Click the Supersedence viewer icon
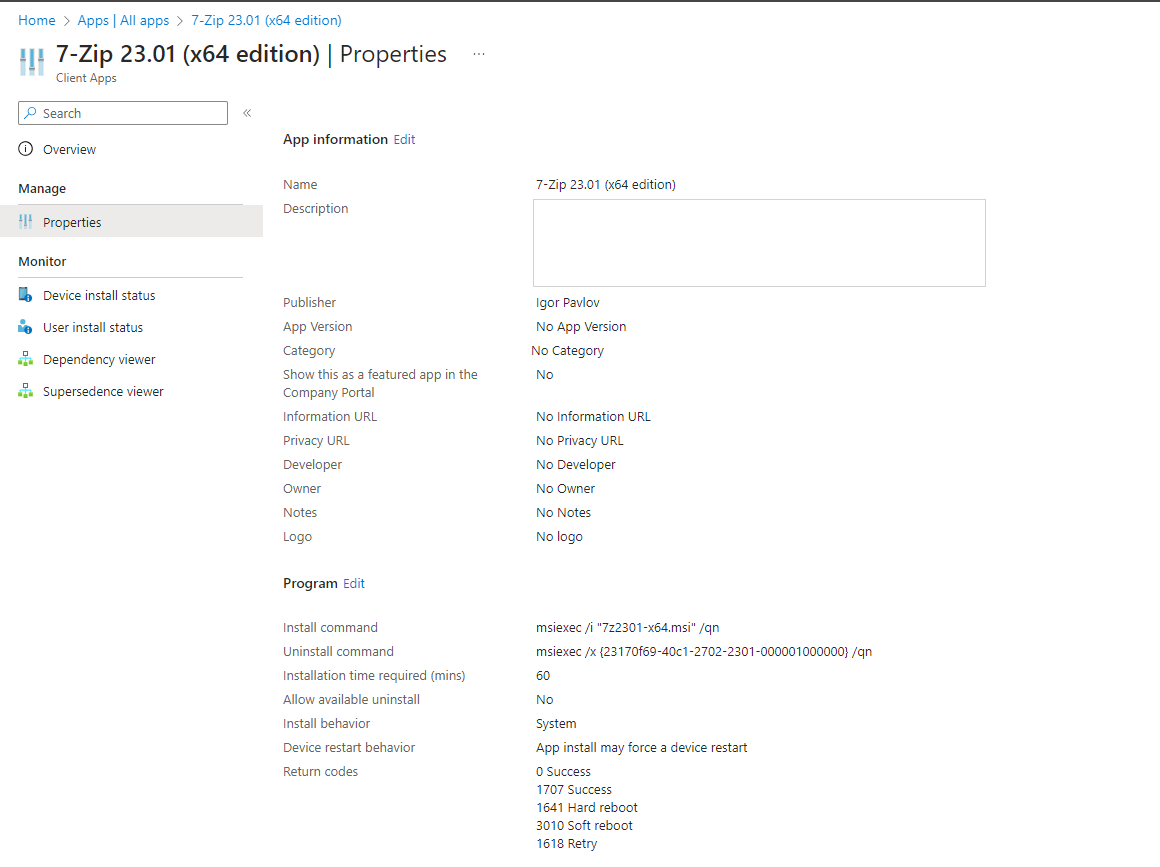 26,391
